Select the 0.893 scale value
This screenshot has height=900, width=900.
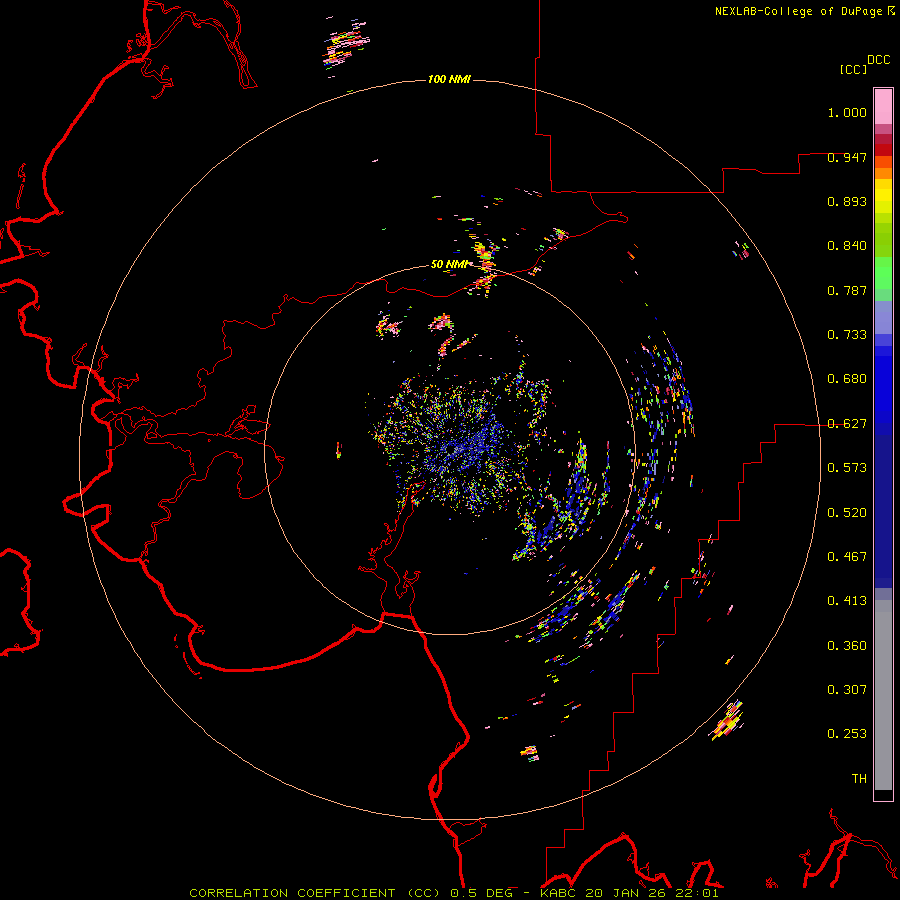[x=847, y=201]
